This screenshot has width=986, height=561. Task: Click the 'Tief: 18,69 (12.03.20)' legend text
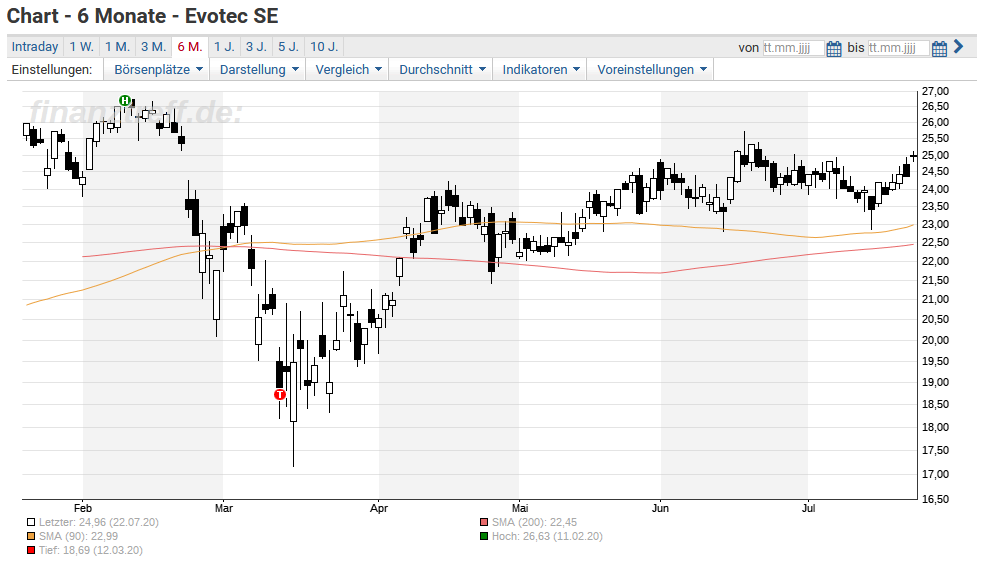[x=91, y=550]
